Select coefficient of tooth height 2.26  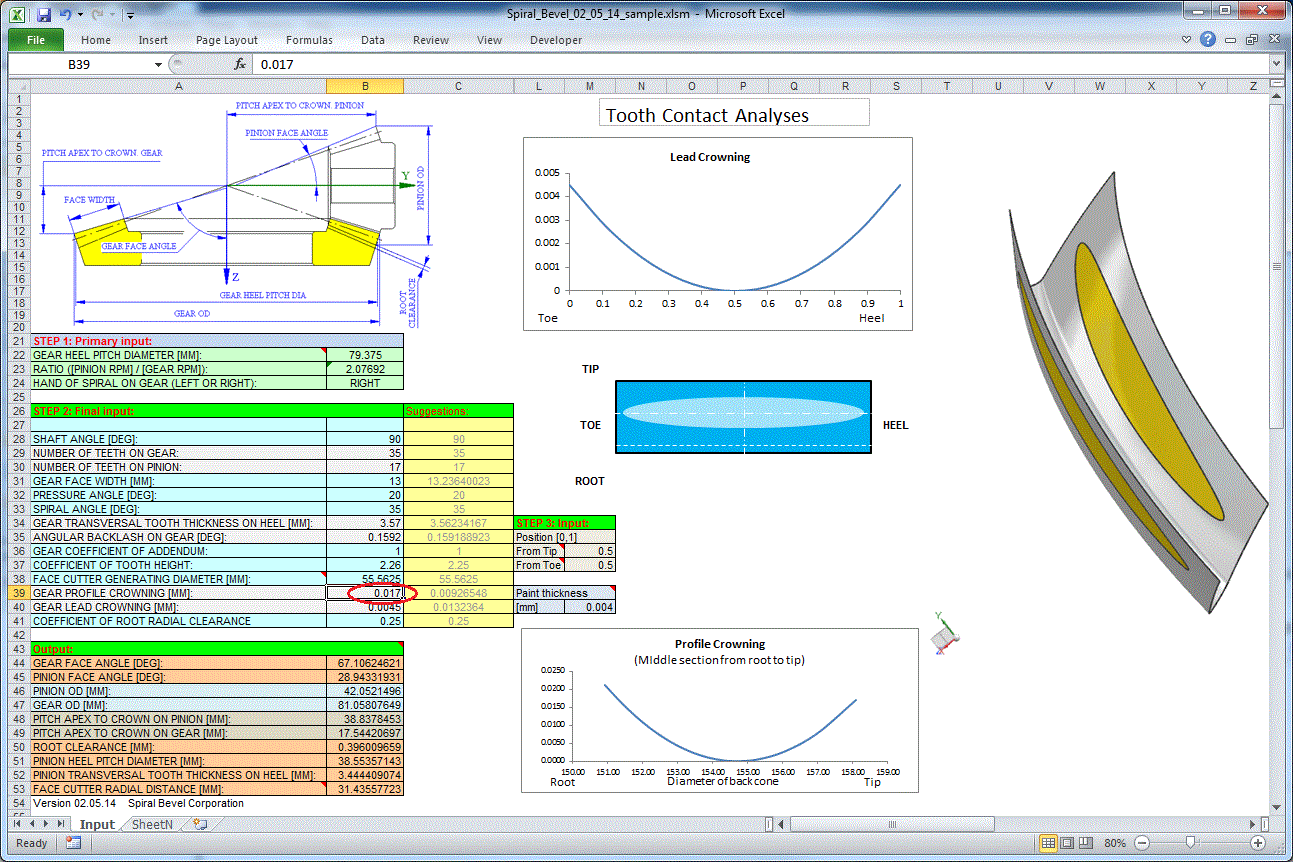tap(365, 565)
